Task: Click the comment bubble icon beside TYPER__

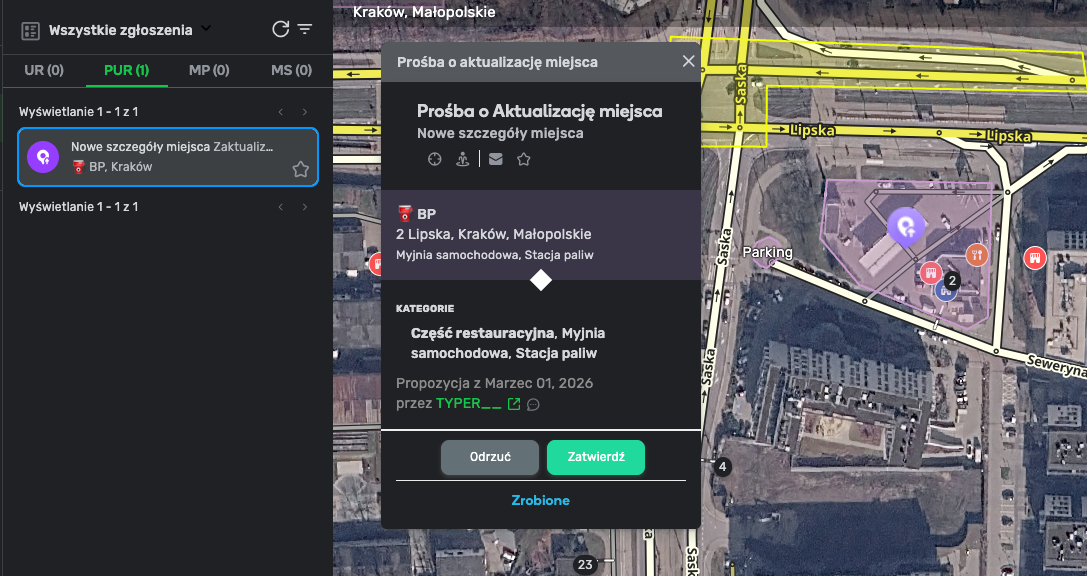Action: click(x=533, y=404)
